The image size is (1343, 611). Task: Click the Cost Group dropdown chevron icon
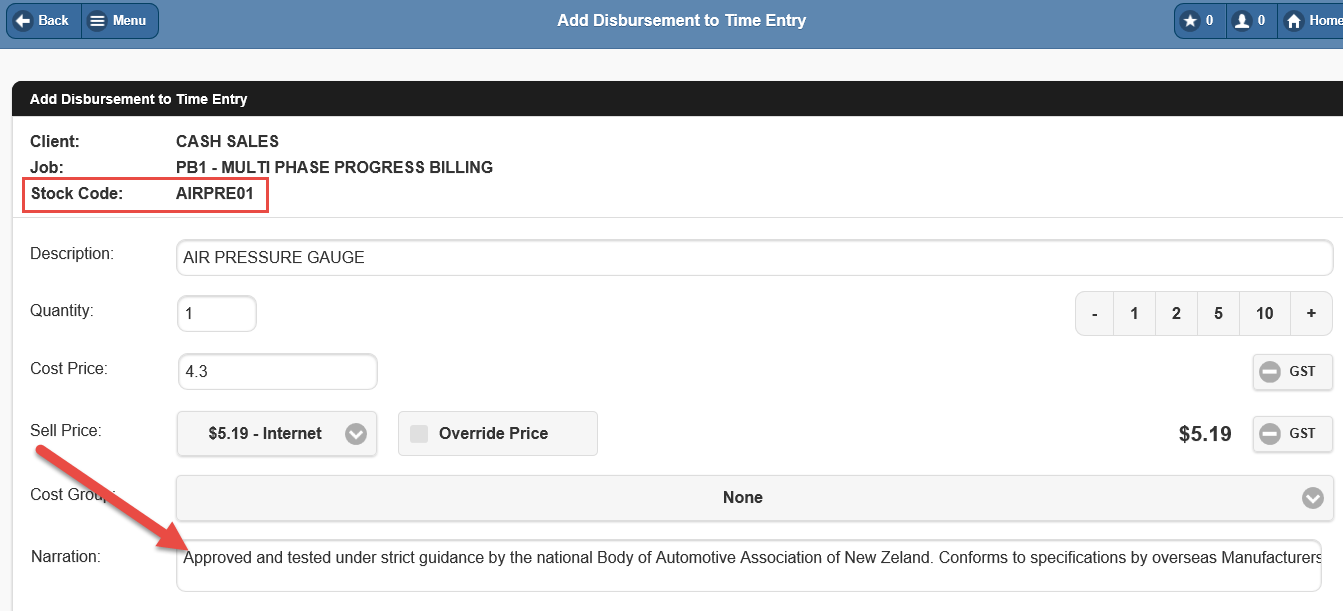[1312, 497]
